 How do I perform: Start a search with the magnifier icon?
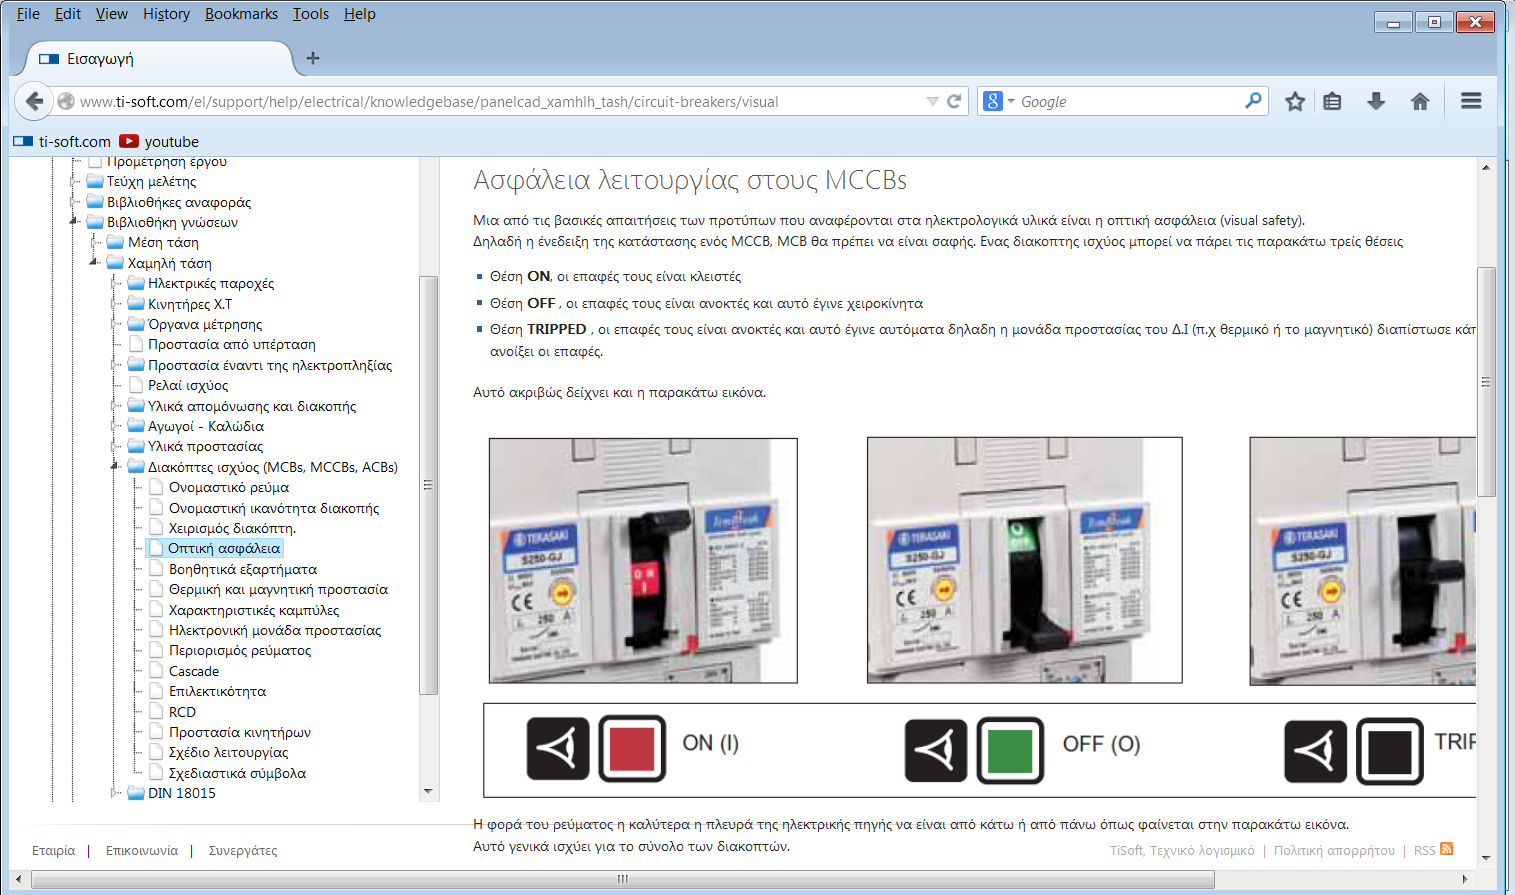coord(1253,101)
